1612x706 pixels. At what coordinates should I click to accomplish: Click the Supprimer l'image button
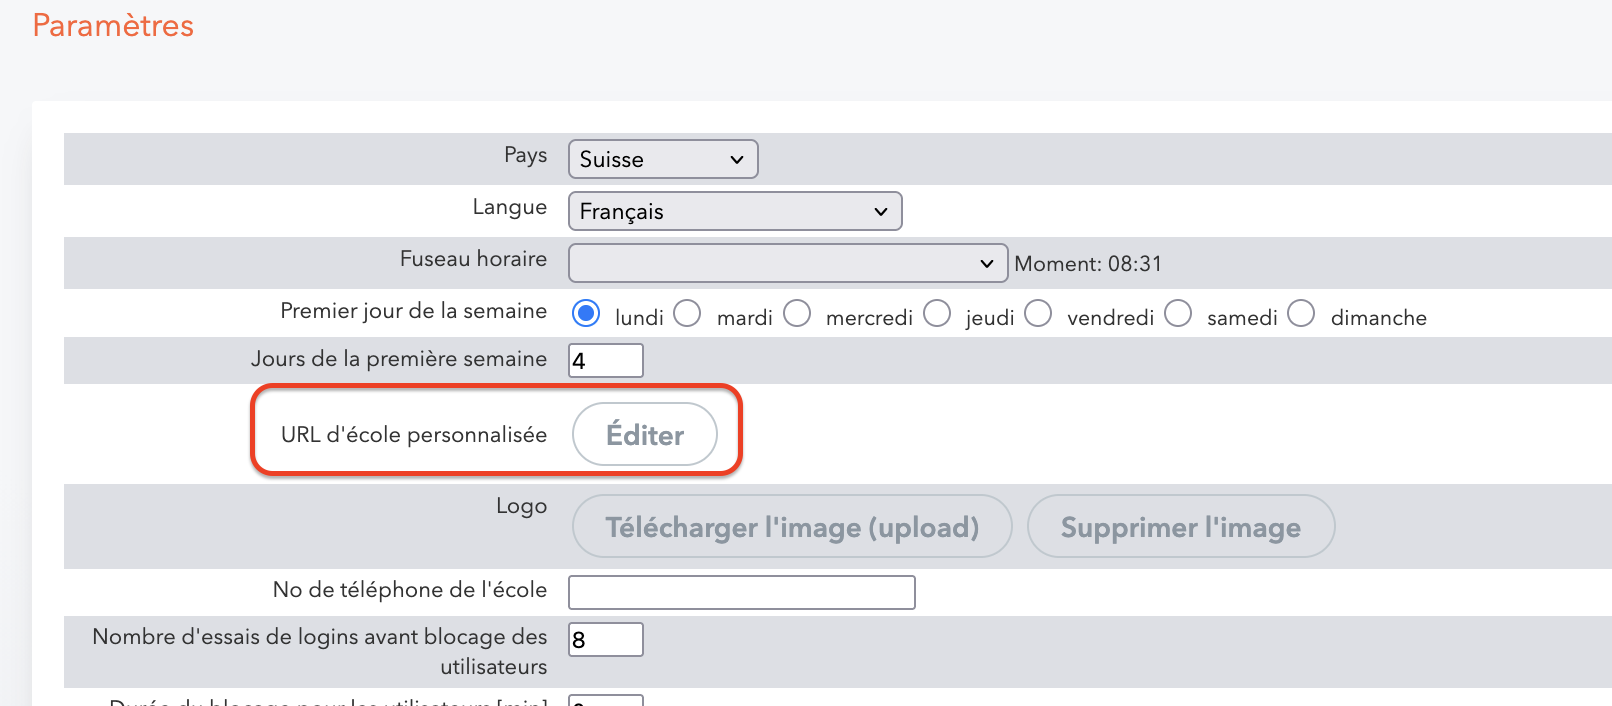[1180, 527]
